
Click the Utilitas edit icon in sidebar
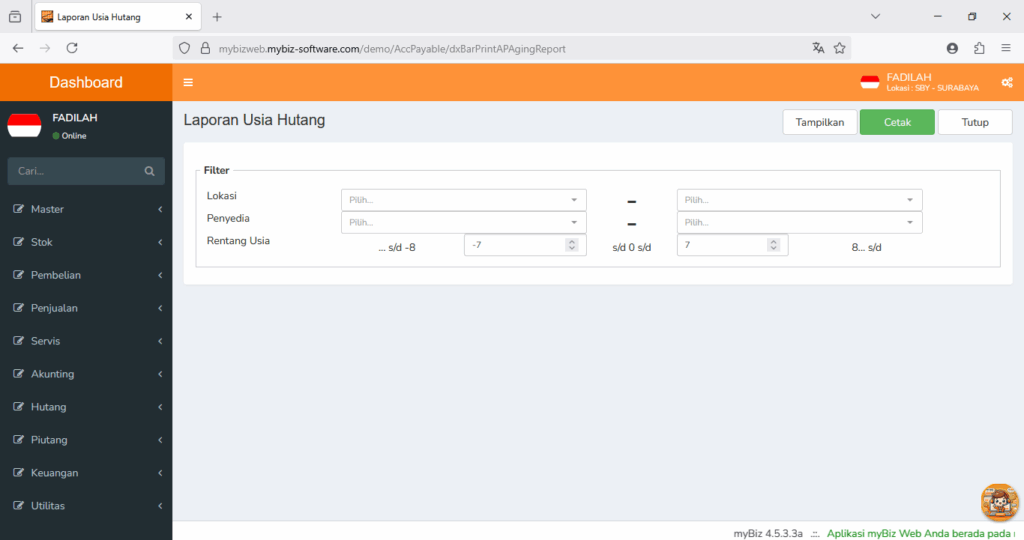[18, 505]
